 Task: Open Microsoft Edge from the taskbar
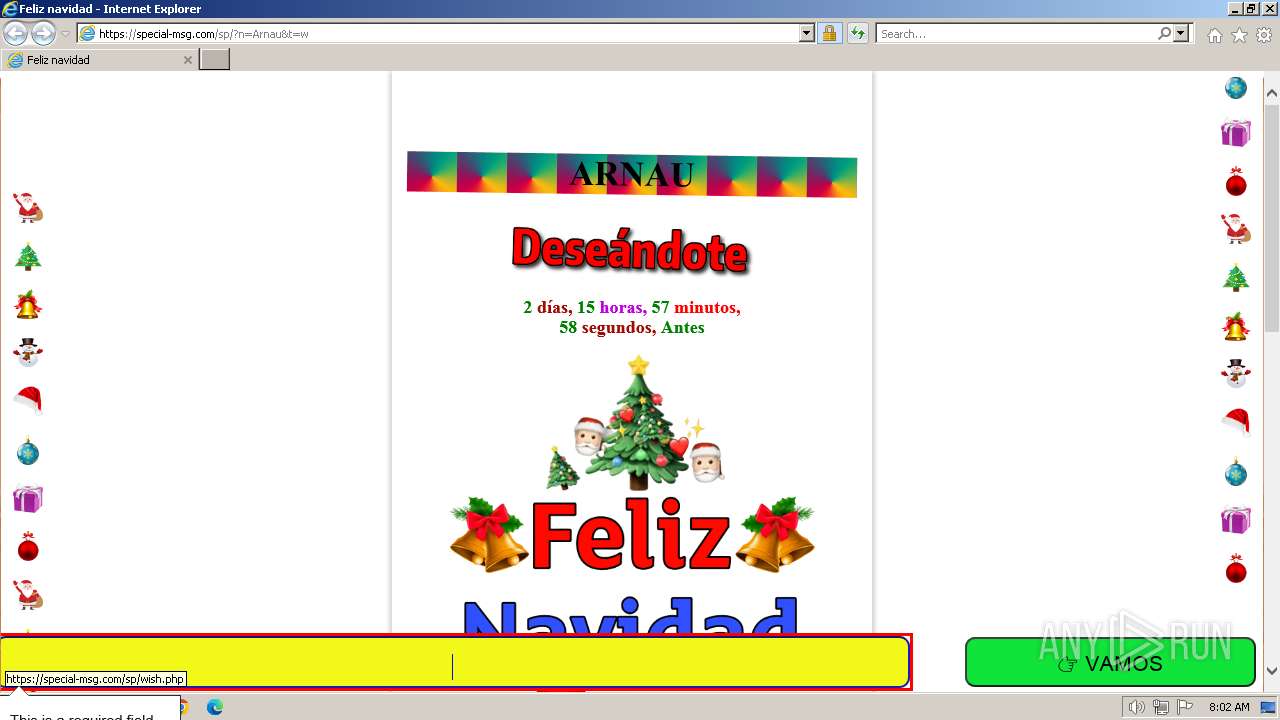pos(214,707)
